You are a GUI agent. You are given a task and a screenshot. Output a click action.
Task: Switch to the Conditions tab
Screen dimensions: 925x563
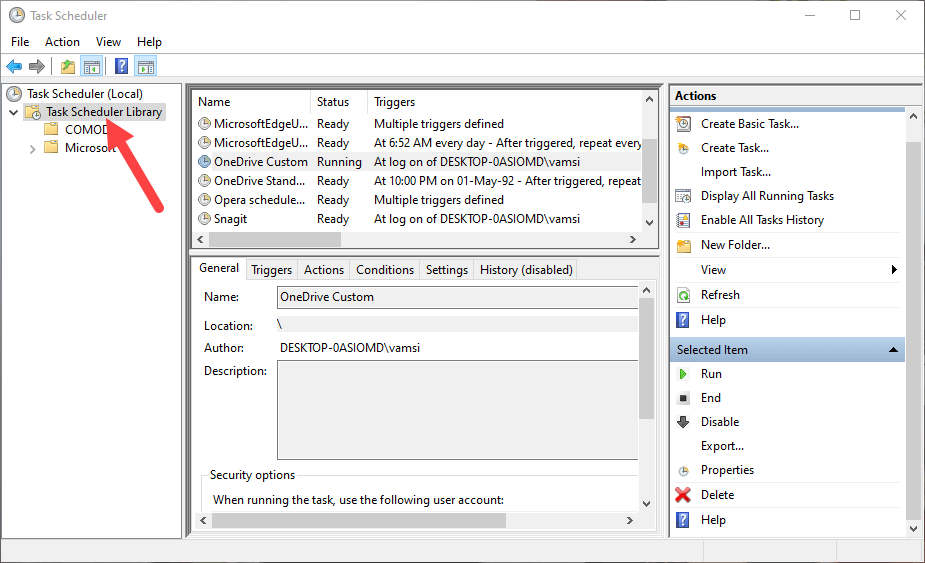(385, 270)
